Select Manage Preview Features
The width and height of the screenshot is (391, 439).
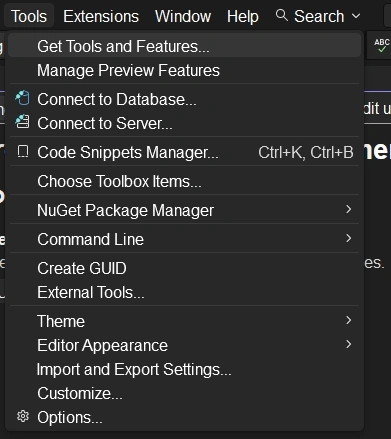tap(184, 70)
